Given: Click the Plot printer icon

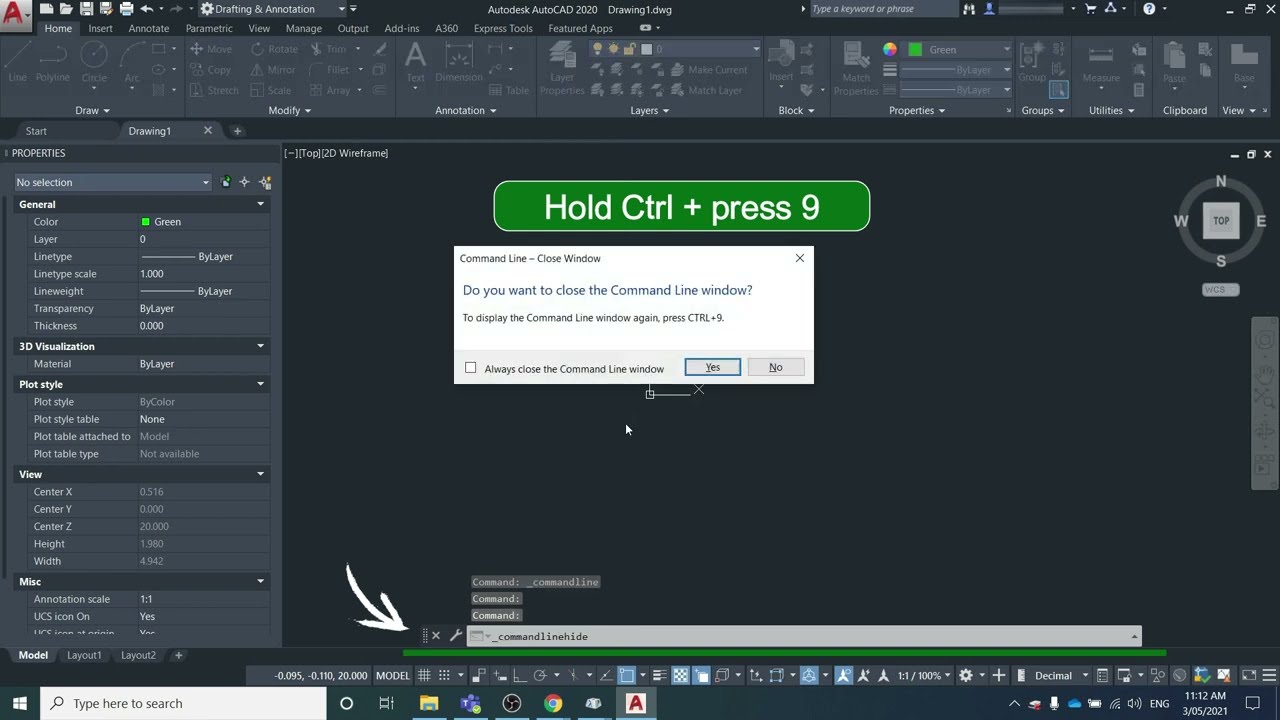Looking at the screenshot, I should pyautogui.click(x=126, y=9).
